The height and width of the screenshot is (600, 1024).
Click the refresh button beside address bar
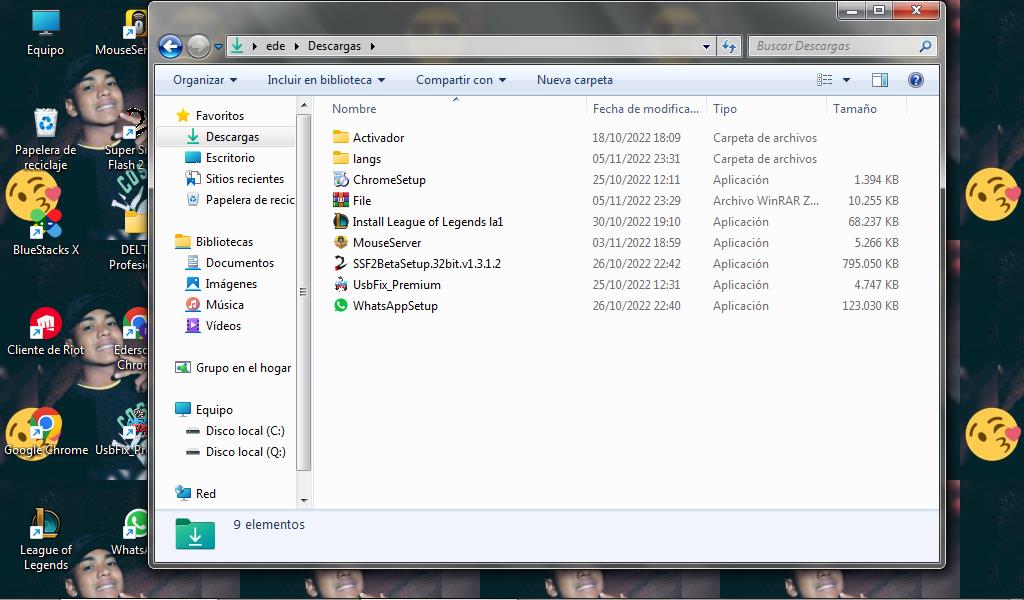[729, 46]
